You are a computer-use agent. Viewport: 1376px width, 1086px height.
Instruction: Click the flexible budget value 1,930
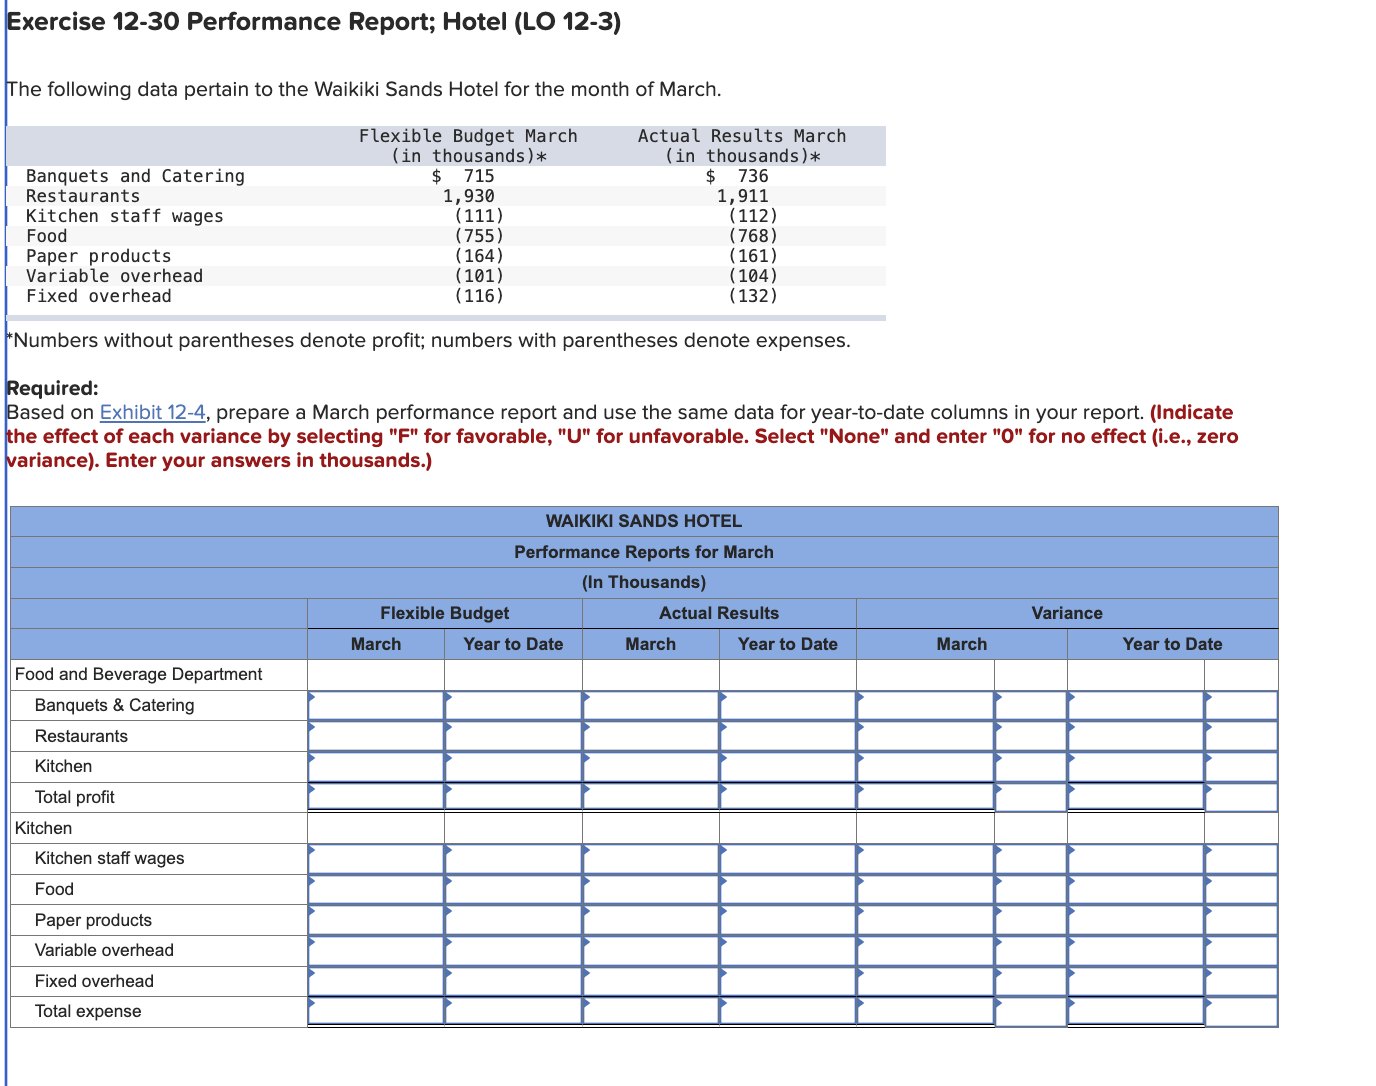point(469,196)
